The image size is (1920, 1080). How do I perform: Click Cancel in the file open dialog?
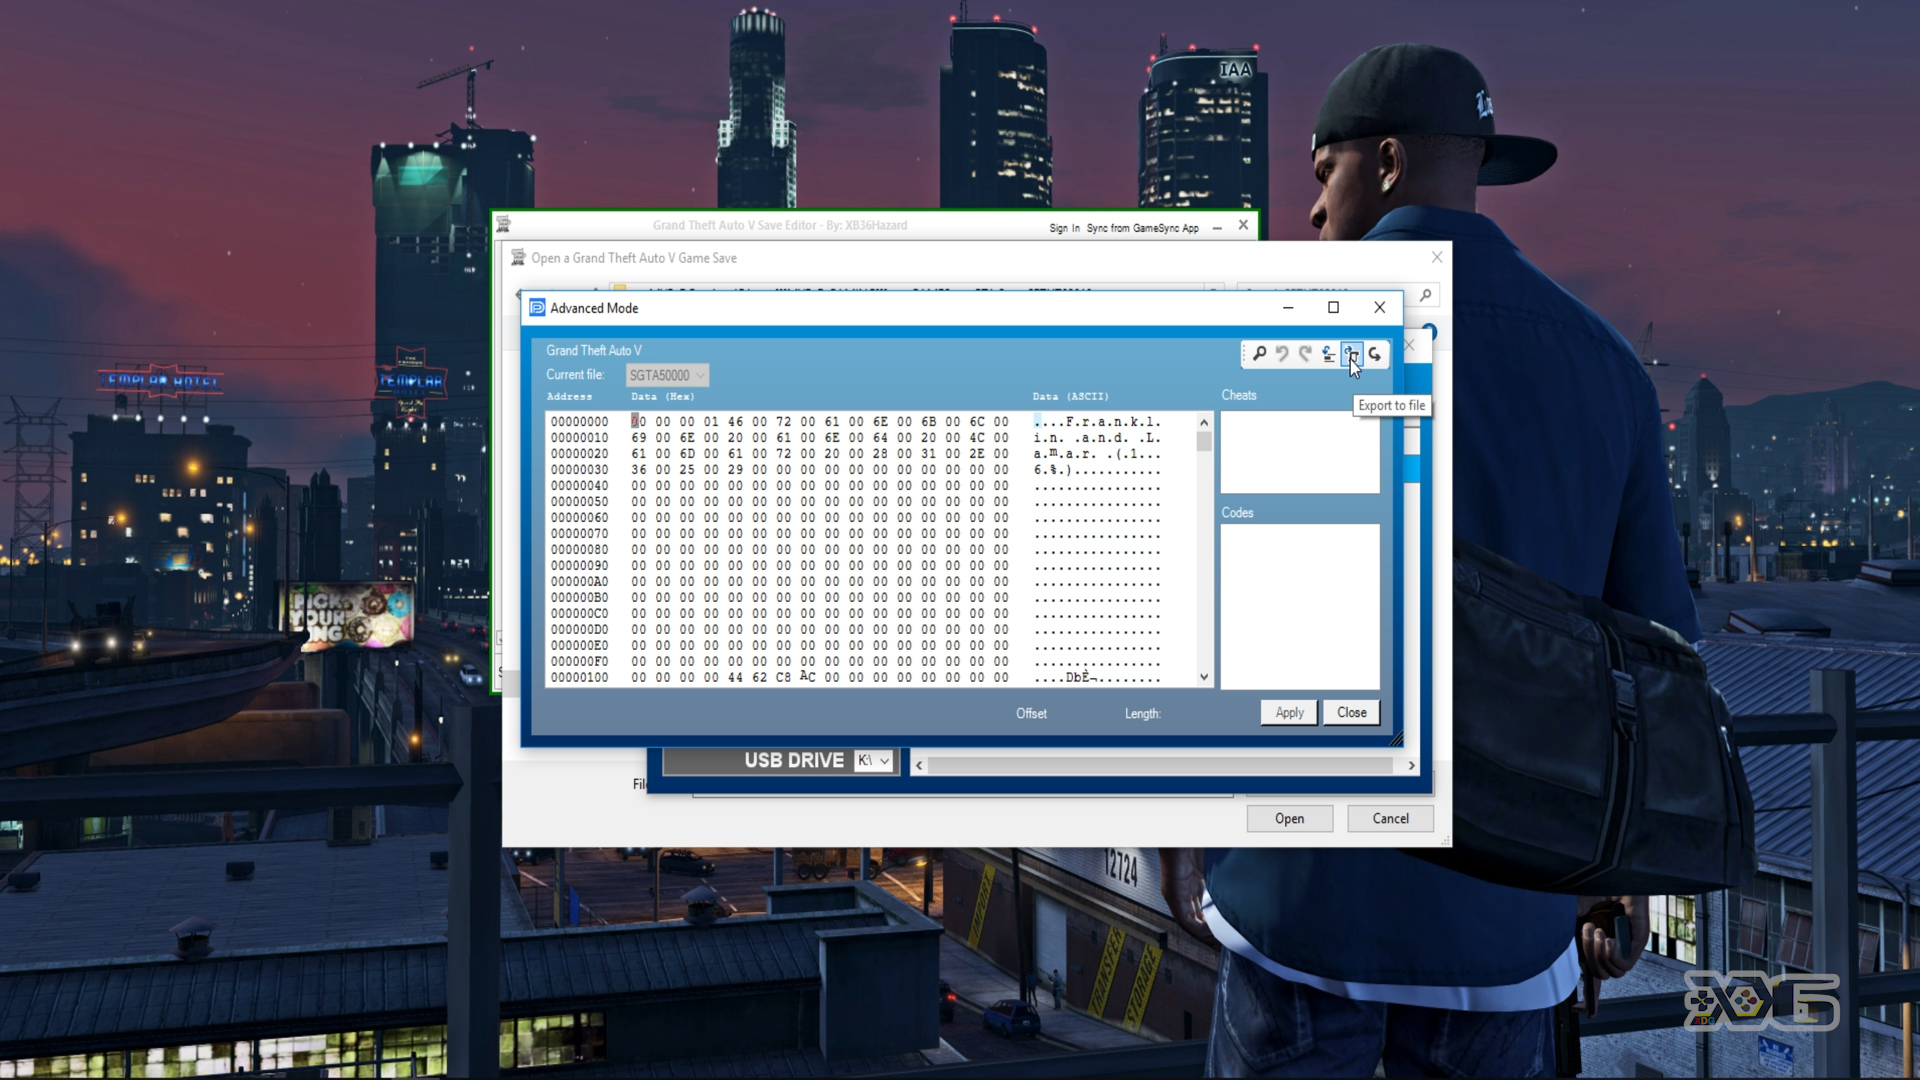point(1390,818)
